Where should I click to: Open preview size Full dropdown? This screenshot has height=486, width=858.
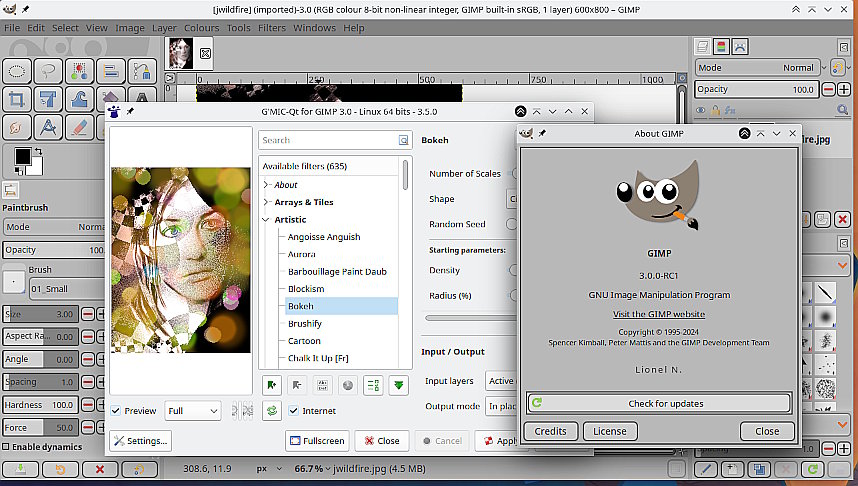[193, 410]
